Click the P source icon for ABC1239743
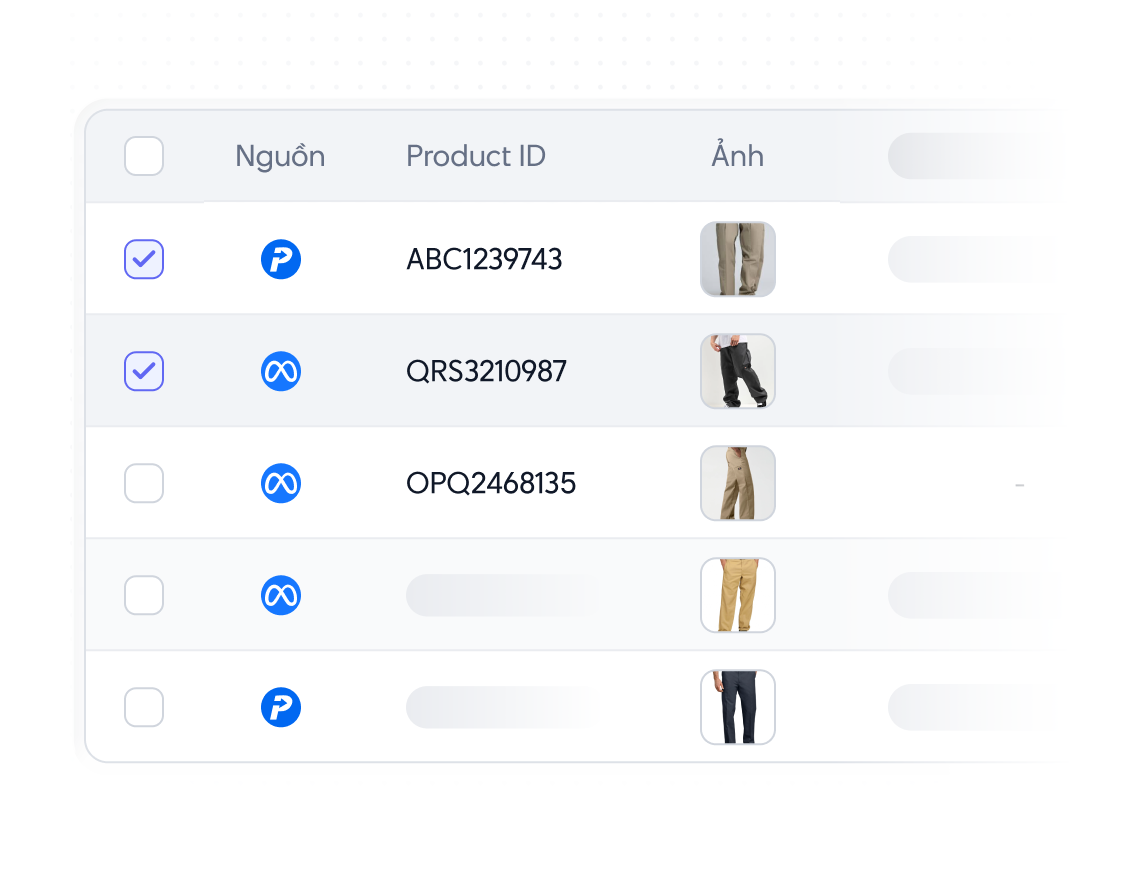Screen dimensions: 1140x872 (281, 259)
